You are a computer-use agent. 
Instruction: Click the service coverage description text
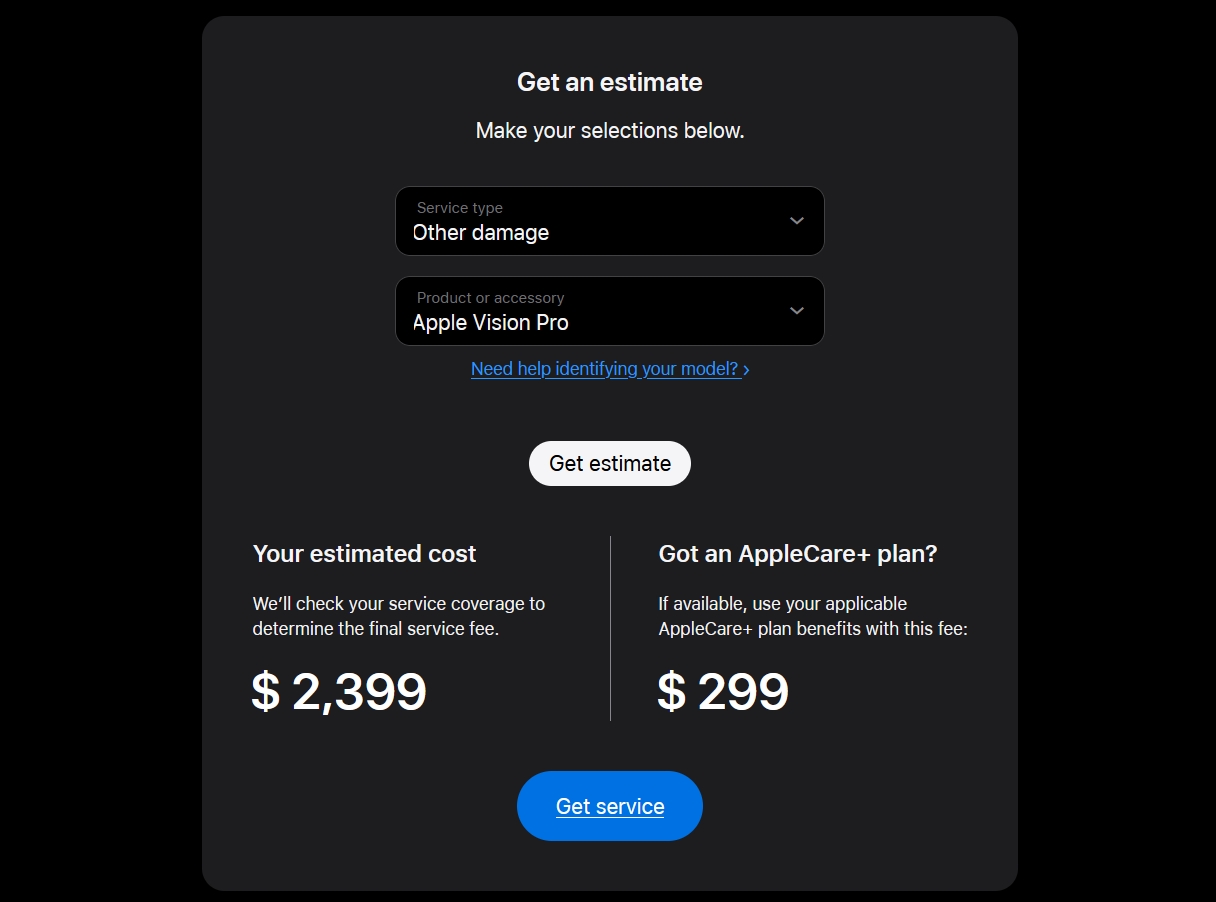pyautogui.click(x=399, y=617)
